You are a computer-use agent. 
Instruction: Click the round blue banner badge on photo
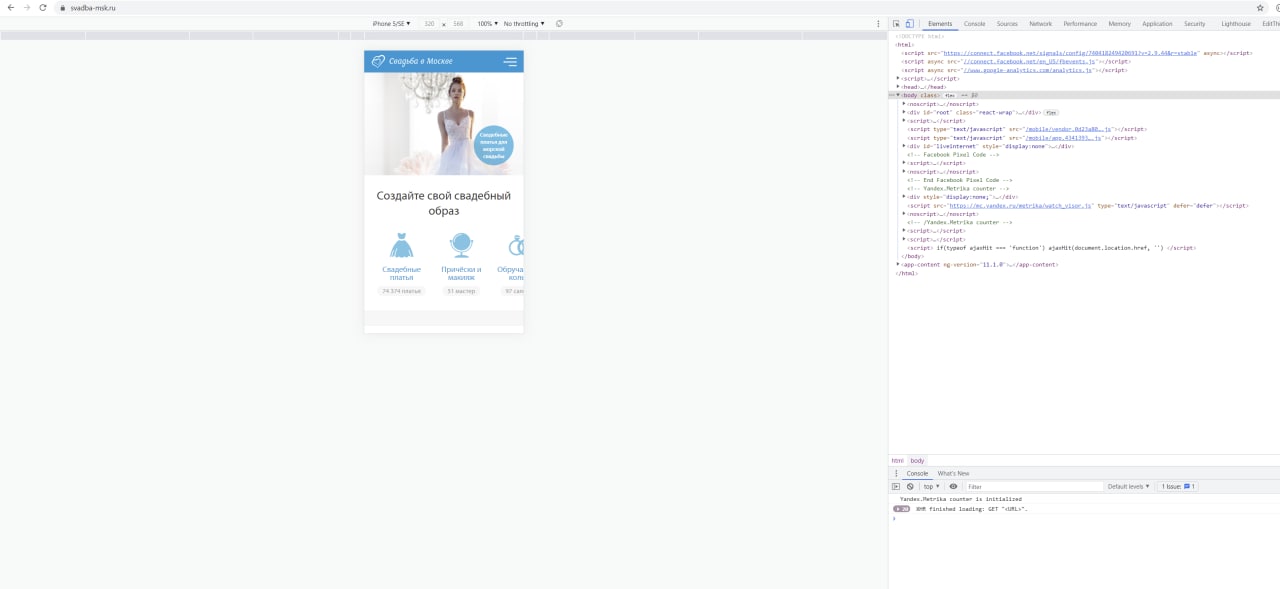click(493, 145)
